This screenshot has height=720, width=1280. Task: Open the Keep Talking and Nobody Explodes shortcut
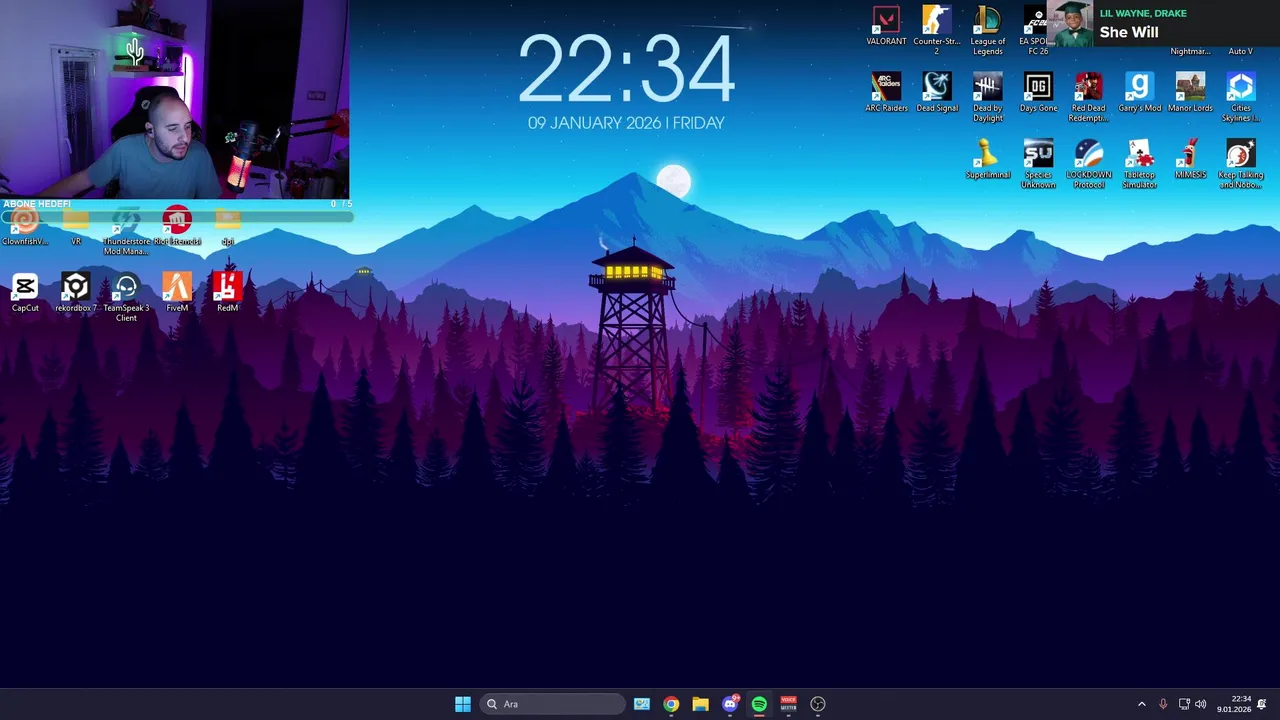pyautogui.click(x=1240, y=164)
